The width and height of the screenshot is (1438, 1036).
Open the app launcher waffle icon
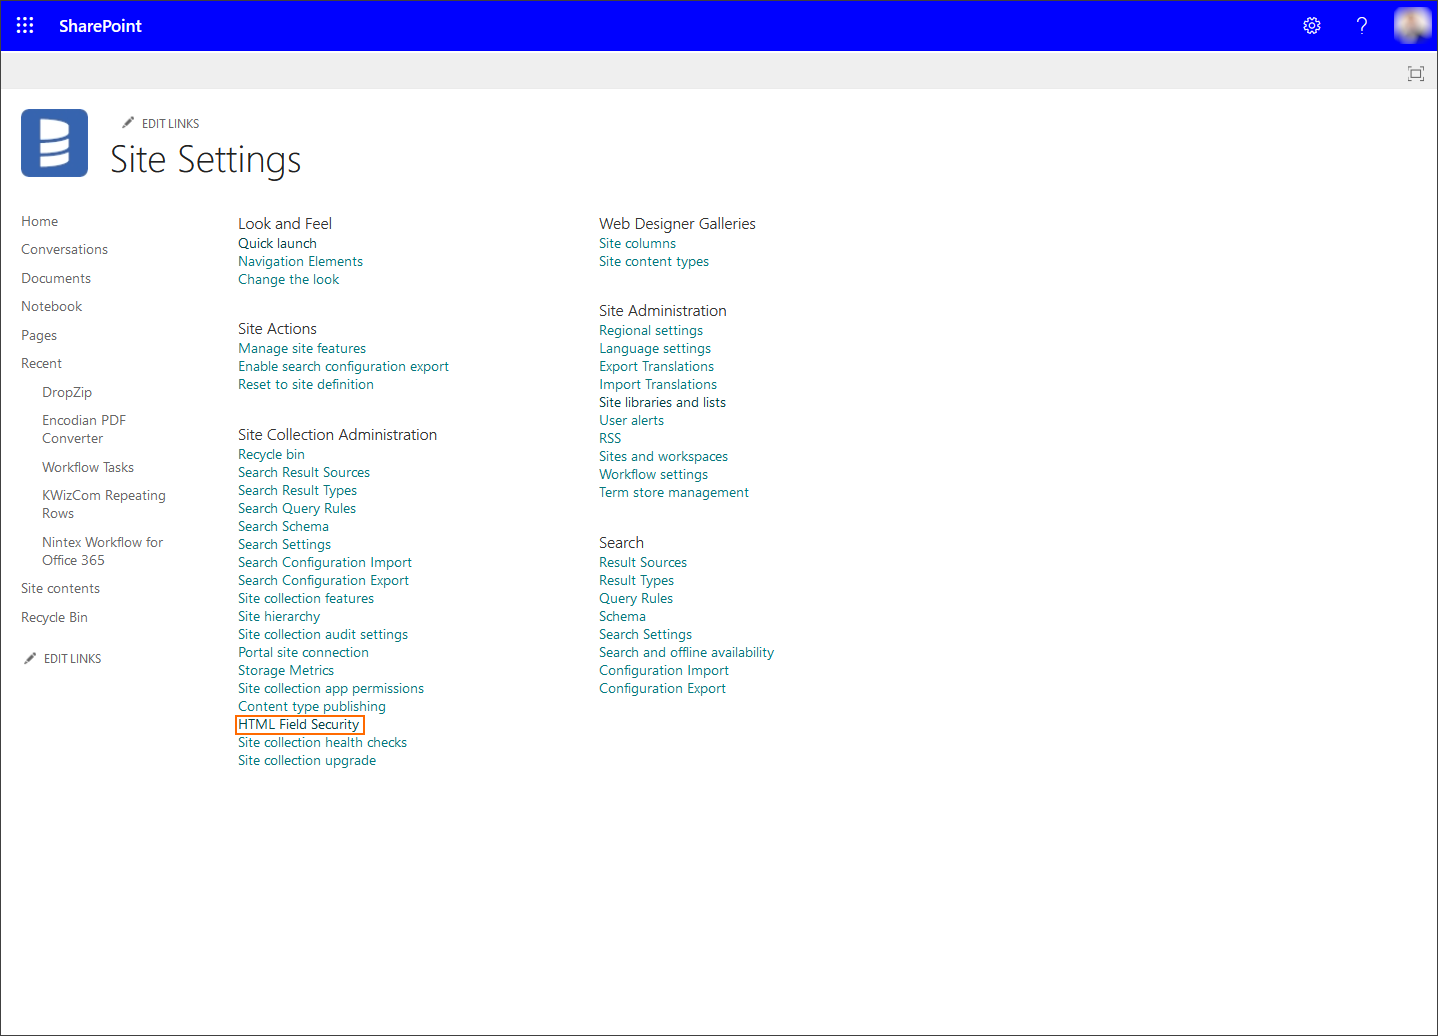[x=25, y=26]
